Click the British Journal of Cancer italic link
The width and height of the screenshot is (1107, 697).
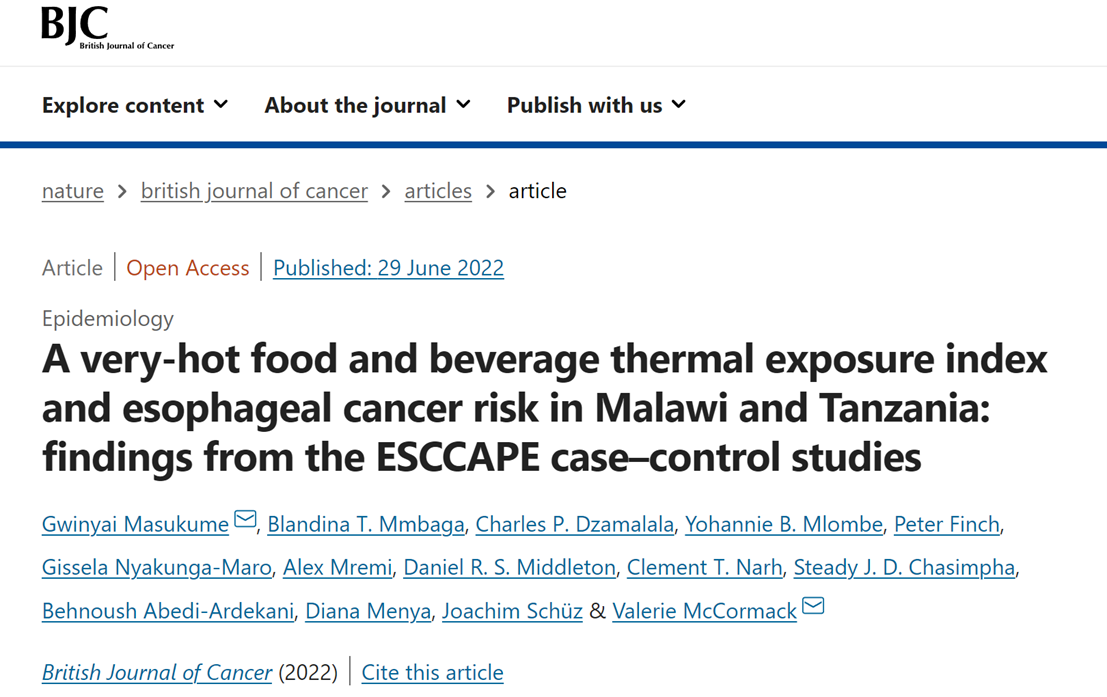(157, 673)
